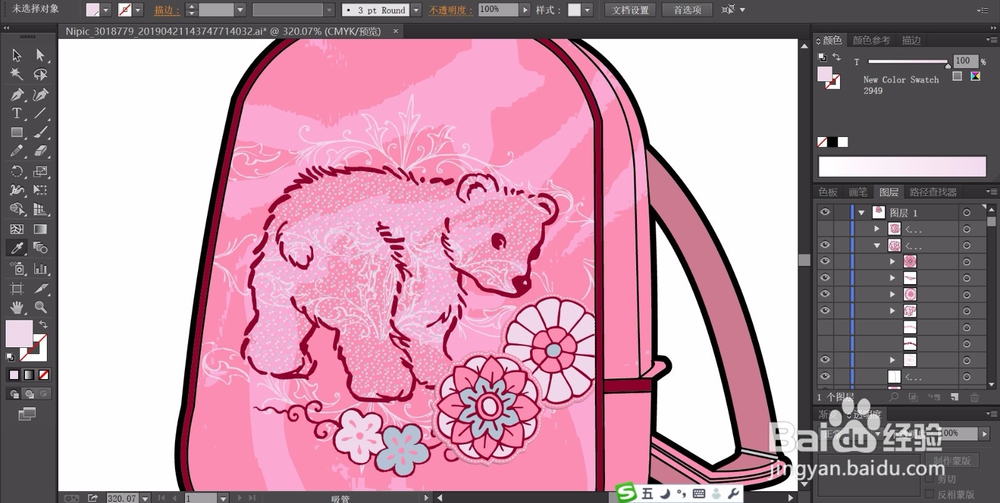Click the Layers panel vertical scrollbar
The height and width of the screenshot is (503, 1000).
click(x=991, y=295)
